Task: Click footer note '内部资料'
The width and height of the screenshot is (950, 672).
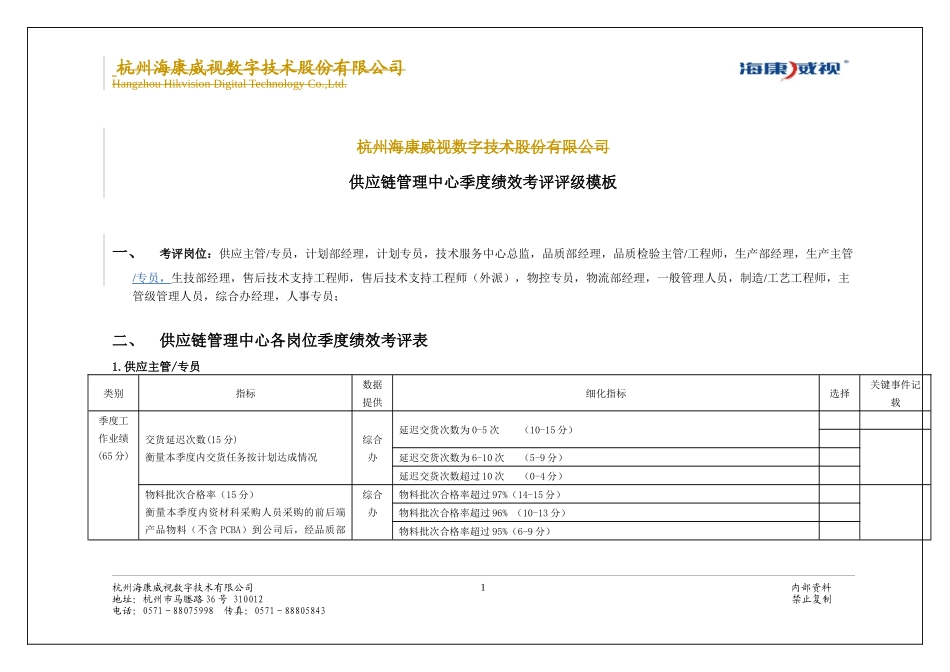Action: point(811,587)
